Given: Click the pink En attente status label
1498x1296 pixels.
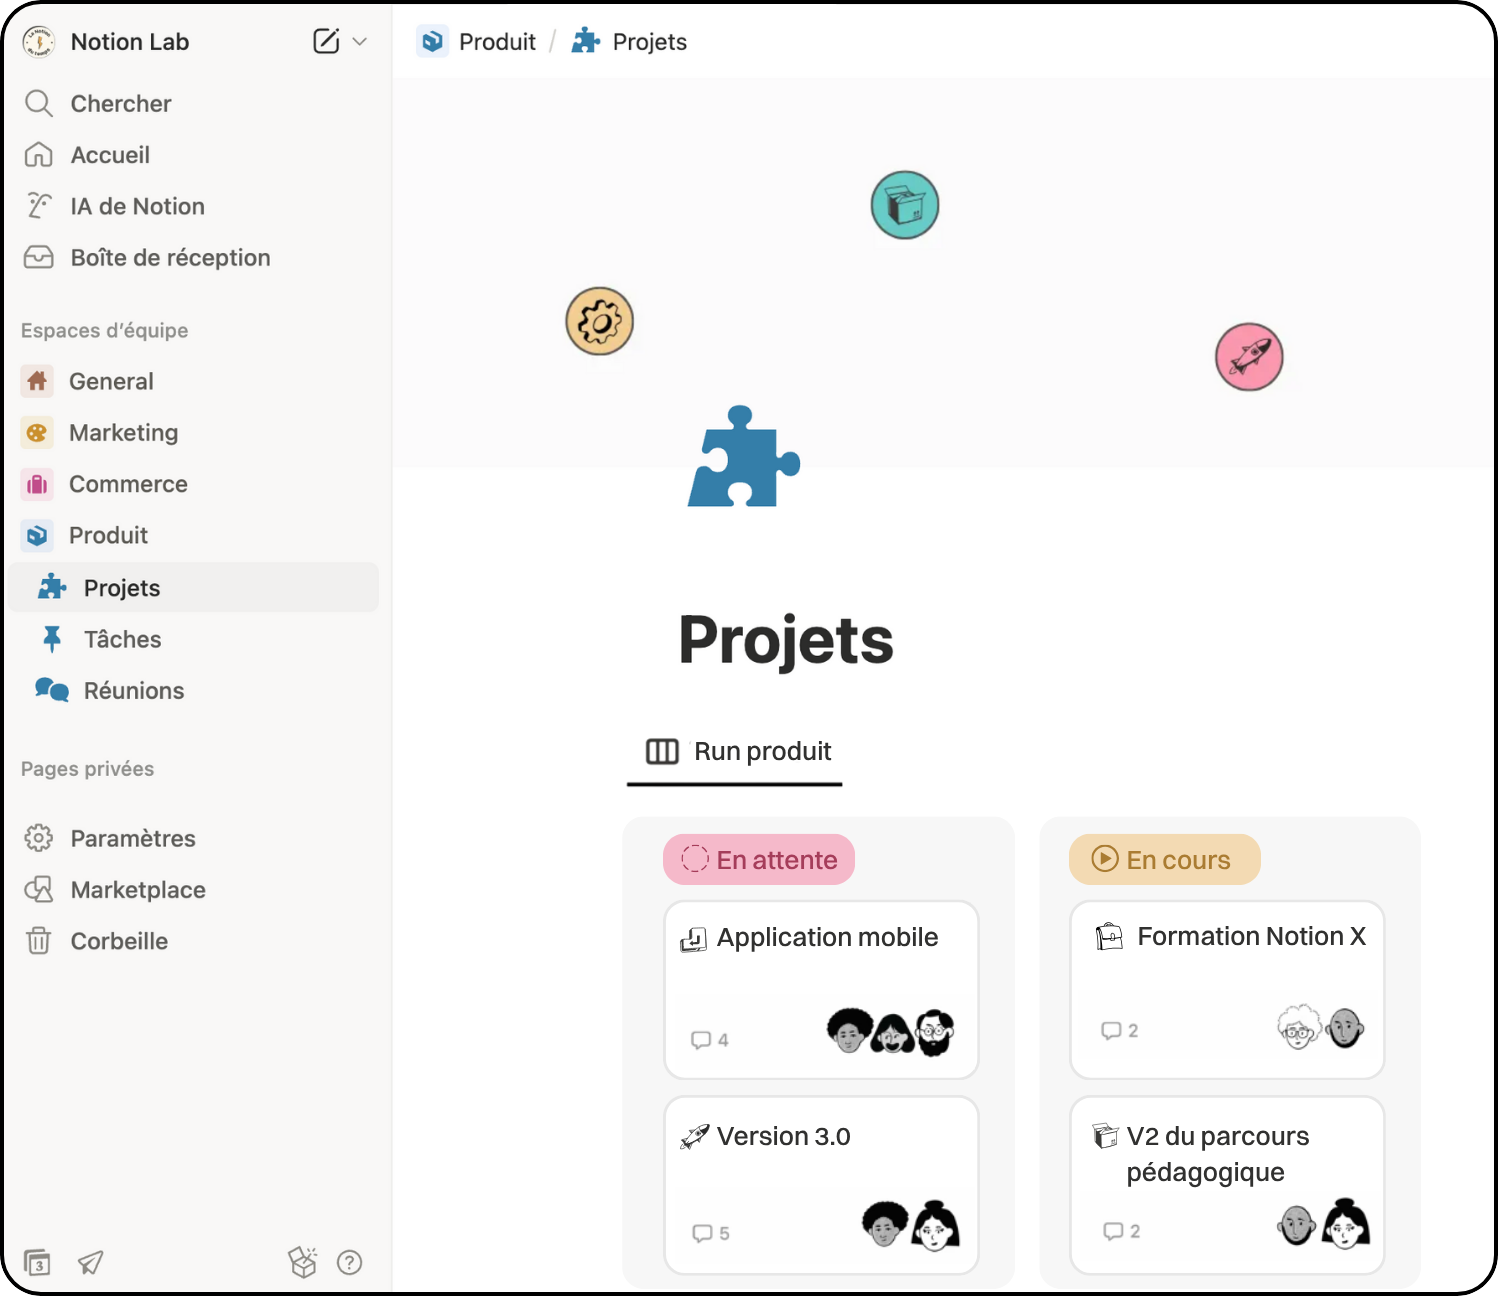Looking at the screenshot, I should pyautogui.click(x=759, y=860).
